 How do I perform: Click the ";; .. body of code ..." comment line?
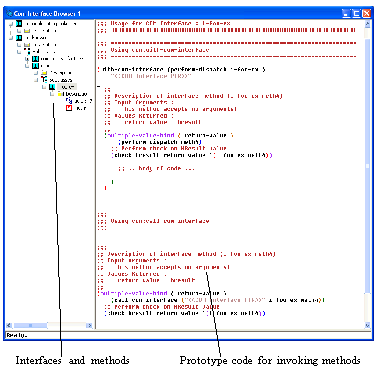pyautogui.click(x=156, y=168)
